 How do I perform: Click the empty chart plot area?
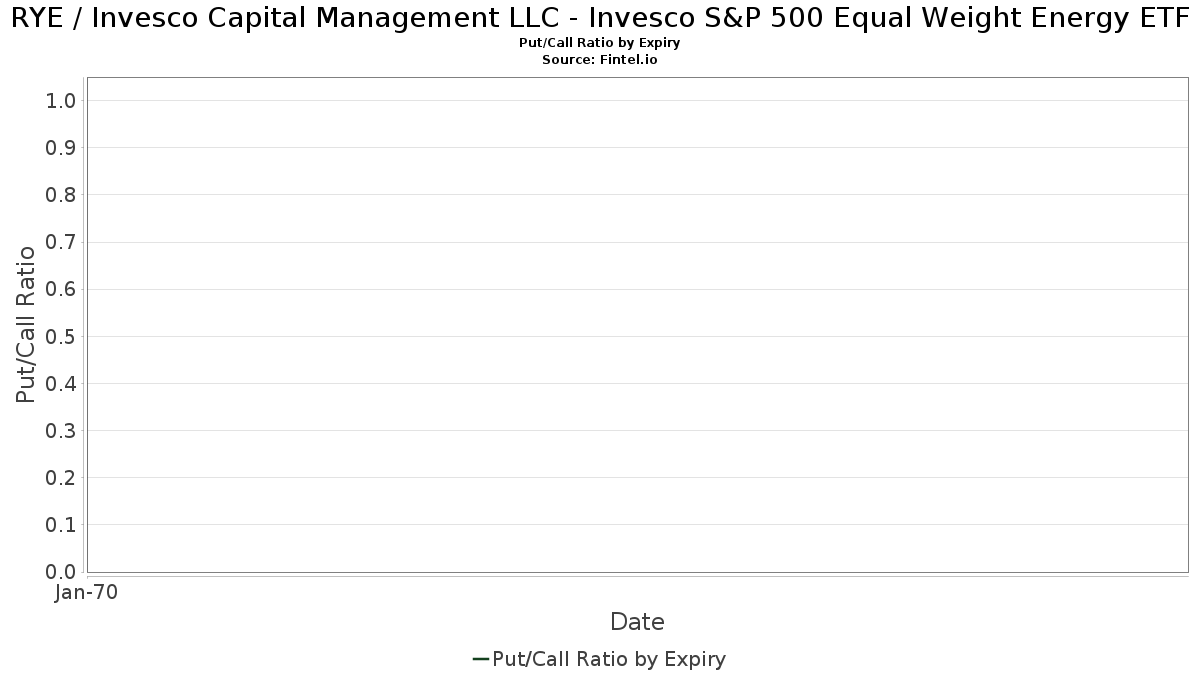637,325
